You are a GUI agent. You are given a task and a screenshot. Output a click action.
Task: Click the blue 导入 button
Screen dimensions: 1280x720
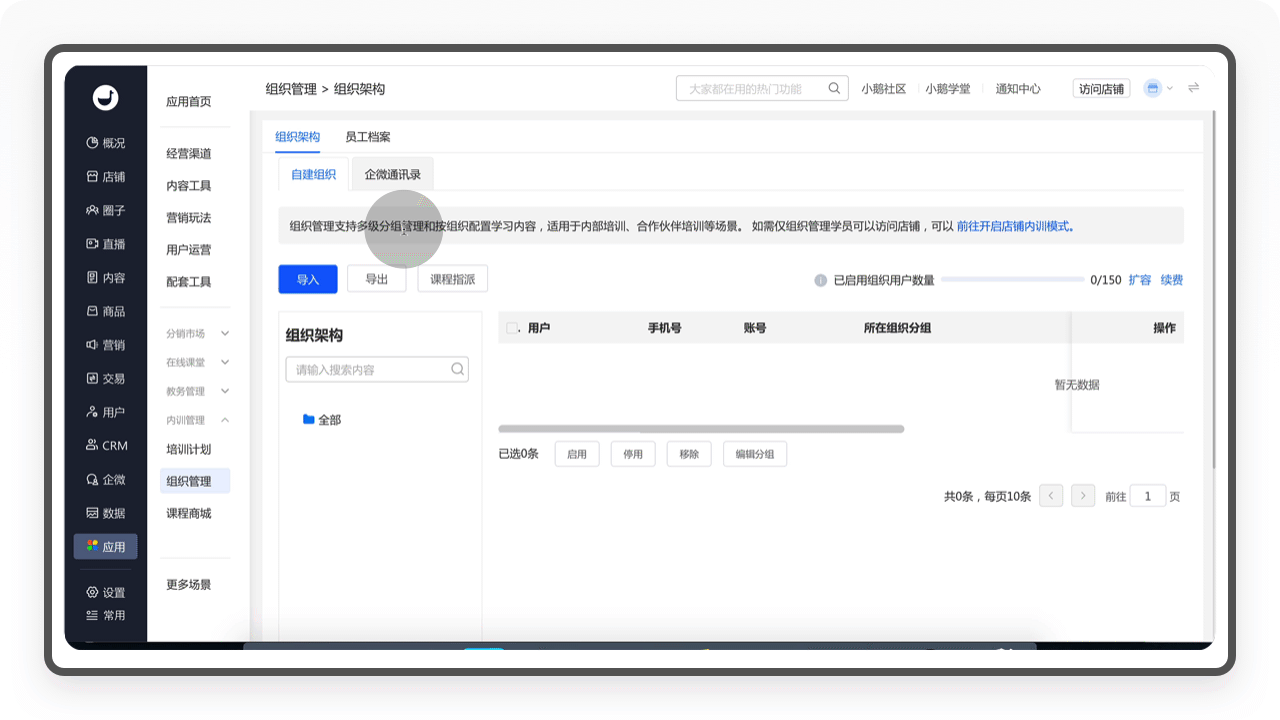tap(308, 279)
